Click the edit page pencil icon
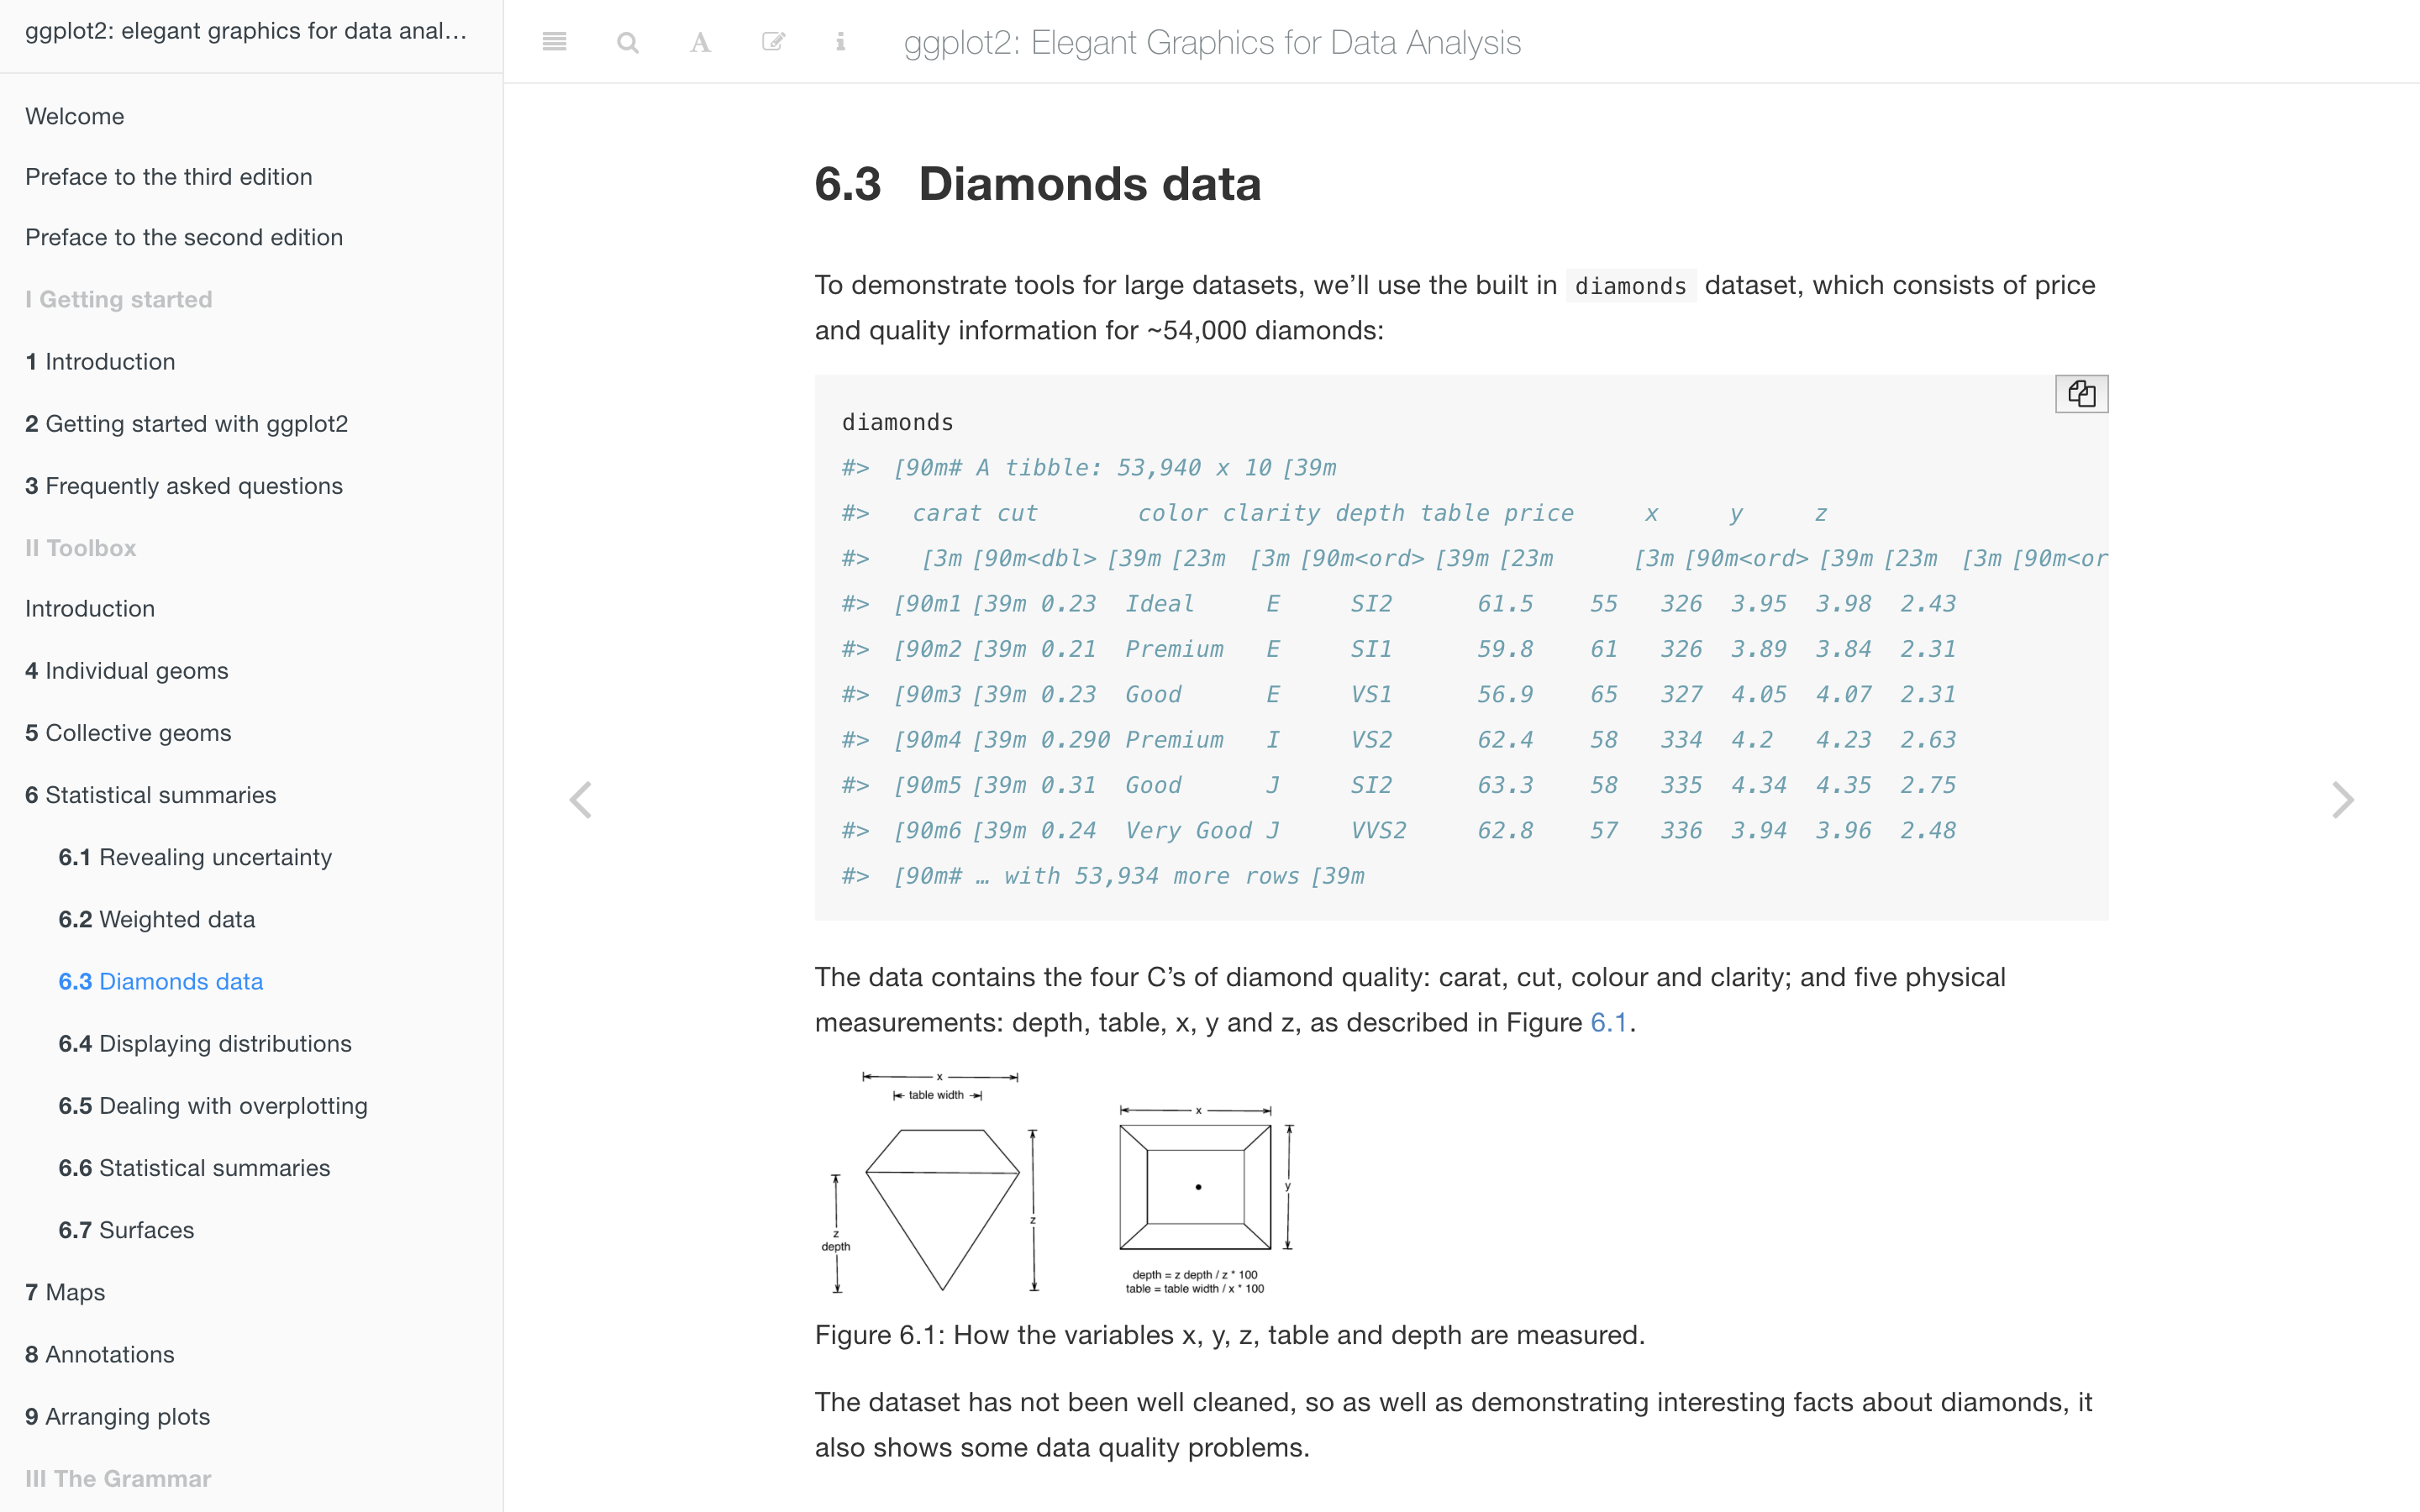This screenshot has height=1512, width=2420. [772, 42]
